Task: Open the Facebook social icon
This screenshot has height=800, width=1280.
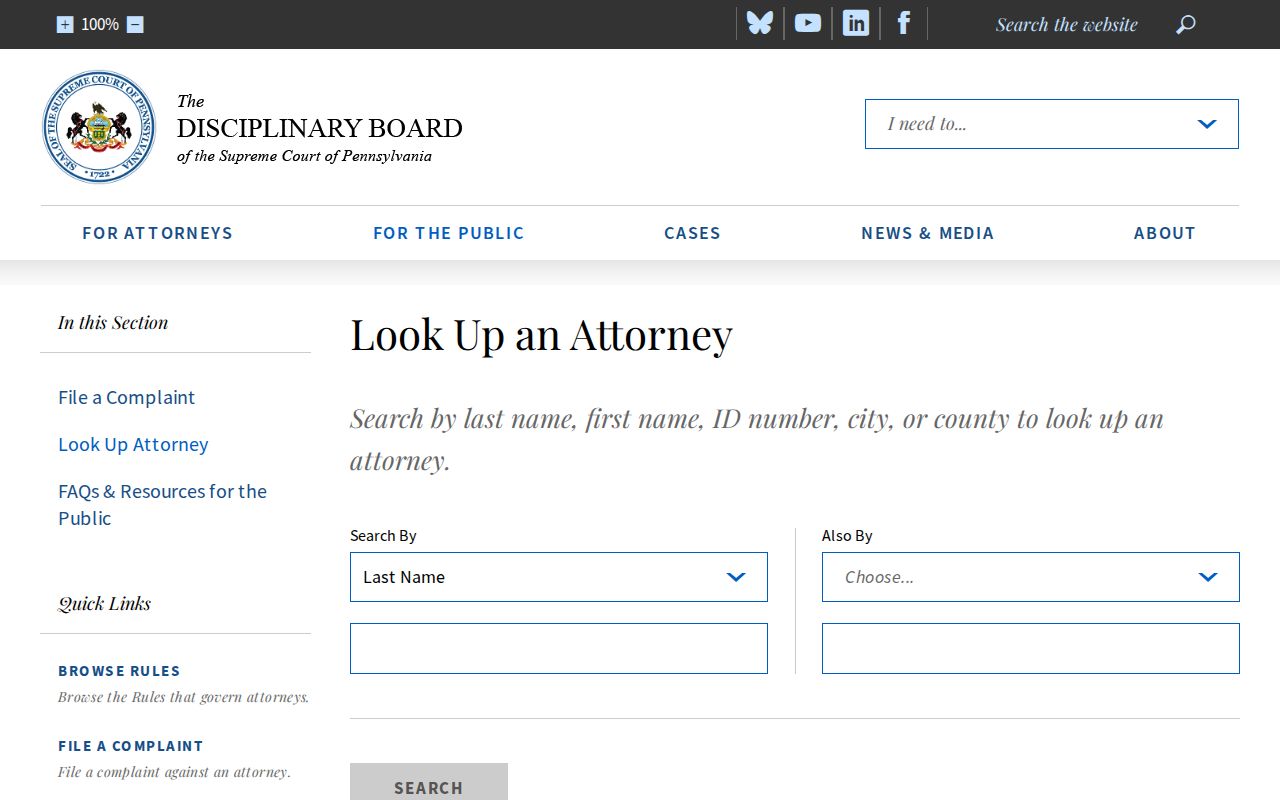Action: (904, 23)
